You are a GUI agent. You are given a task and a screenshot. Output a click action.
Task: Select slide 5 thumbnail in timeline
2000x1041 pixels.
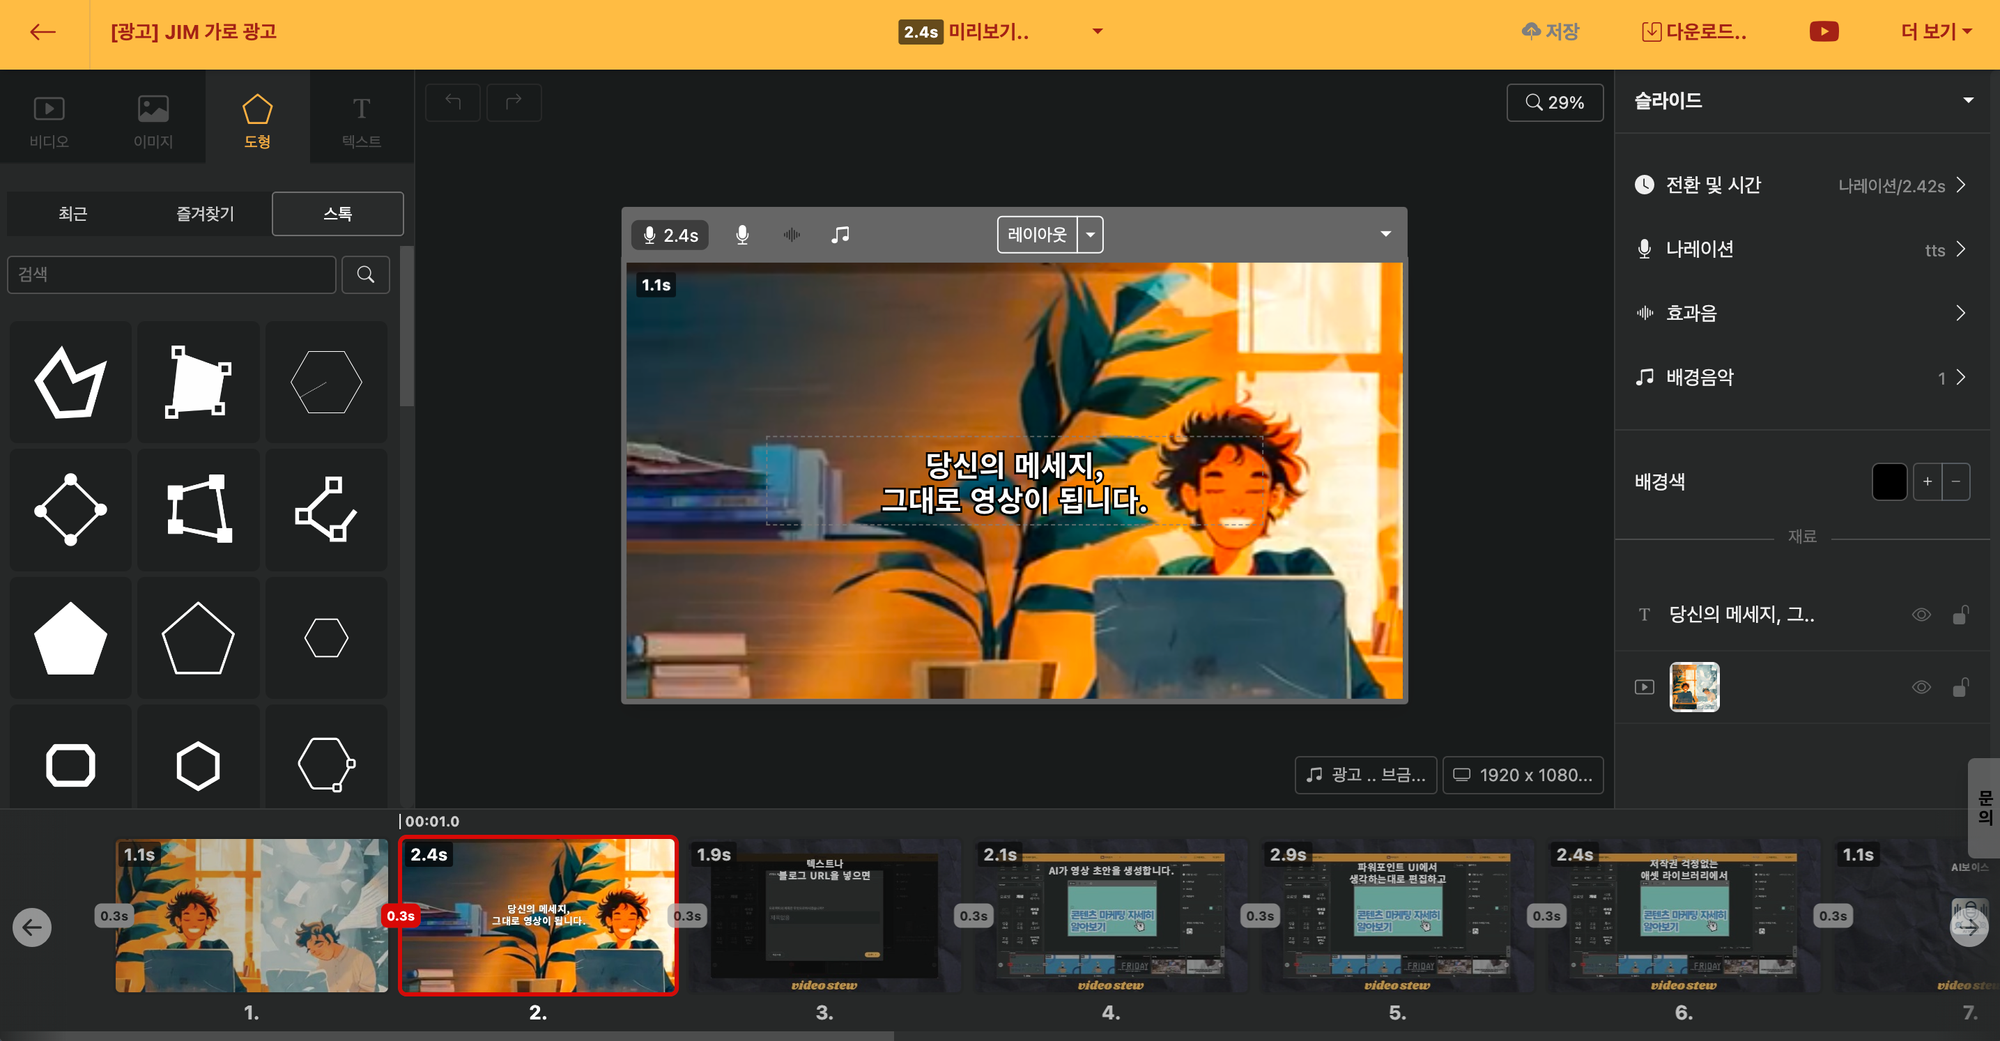1398,916
